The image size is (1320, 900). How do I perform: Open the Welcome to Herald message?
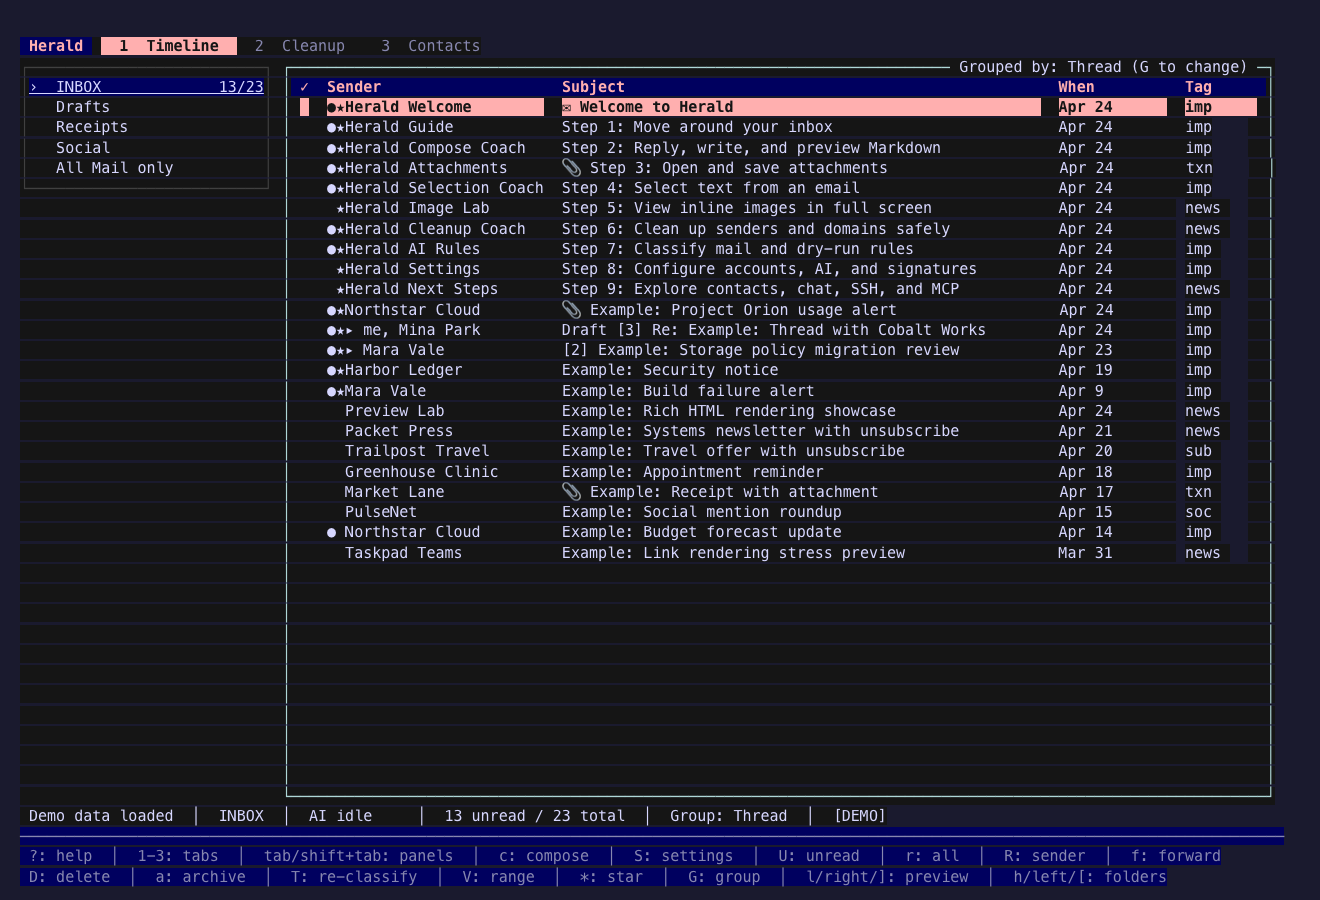pos(779,107)
